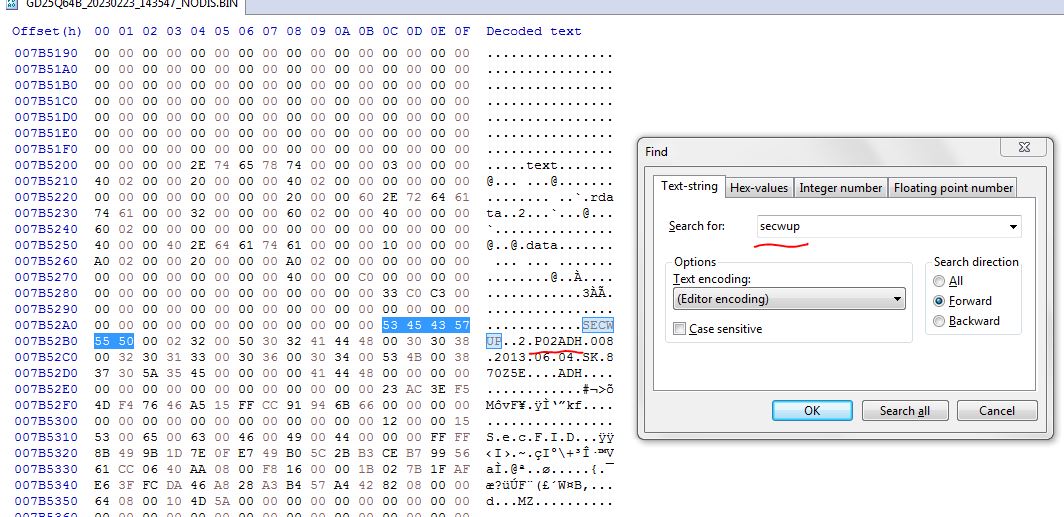Image resolution: width=1064 pixels, height=517 pixels.
Task: Cancel the Find dialog
Action: point(997,410)
